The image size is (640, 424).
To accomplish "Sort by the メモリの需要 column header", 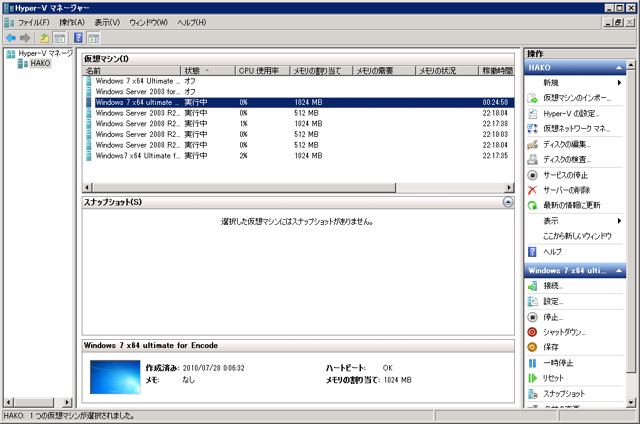I will point(384,71).
